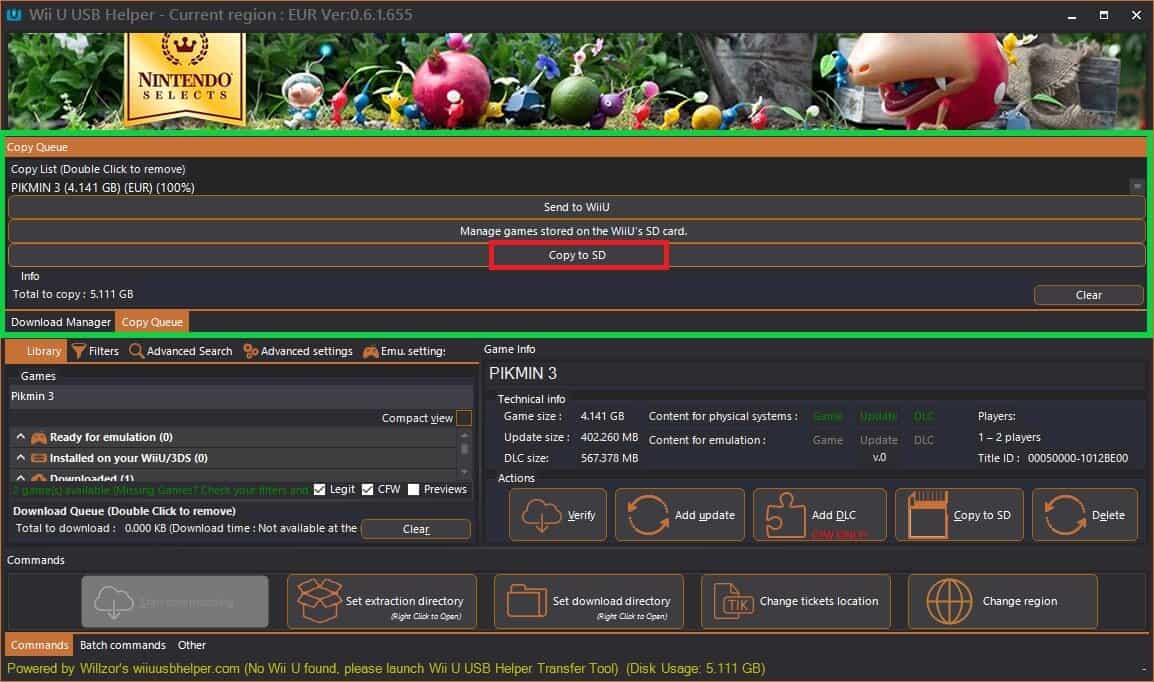
Task: Click the Nintendo Selects banner image
Action: 185,79
